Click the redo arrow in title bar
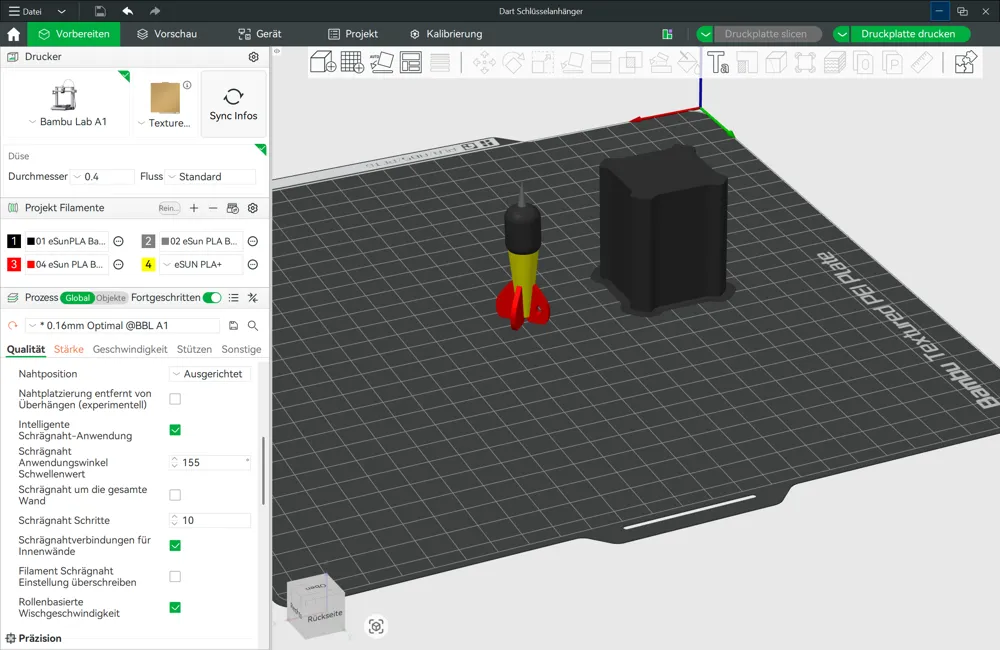 click(x=155, y=11)
